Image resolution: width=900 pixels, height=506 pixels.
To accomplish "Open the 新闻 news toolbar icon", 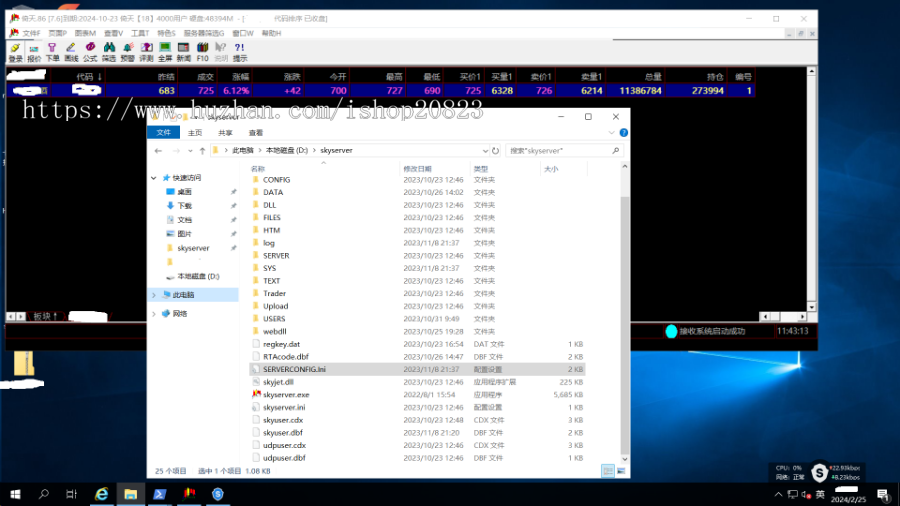I will coord(184,52).
